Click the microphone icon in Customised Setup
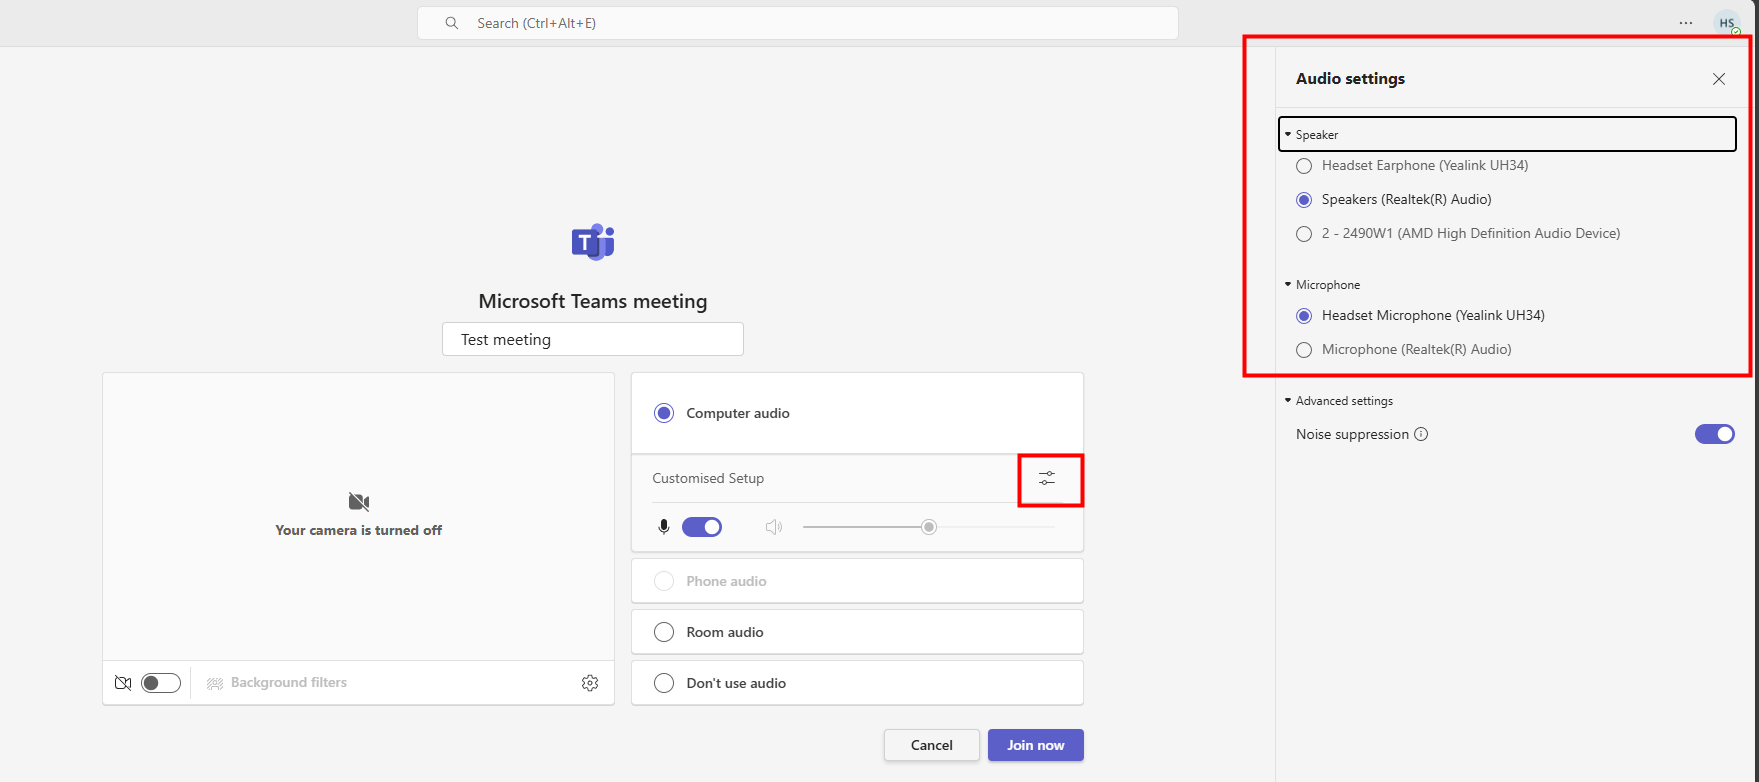1759x782 pixels. pos(663,527)
